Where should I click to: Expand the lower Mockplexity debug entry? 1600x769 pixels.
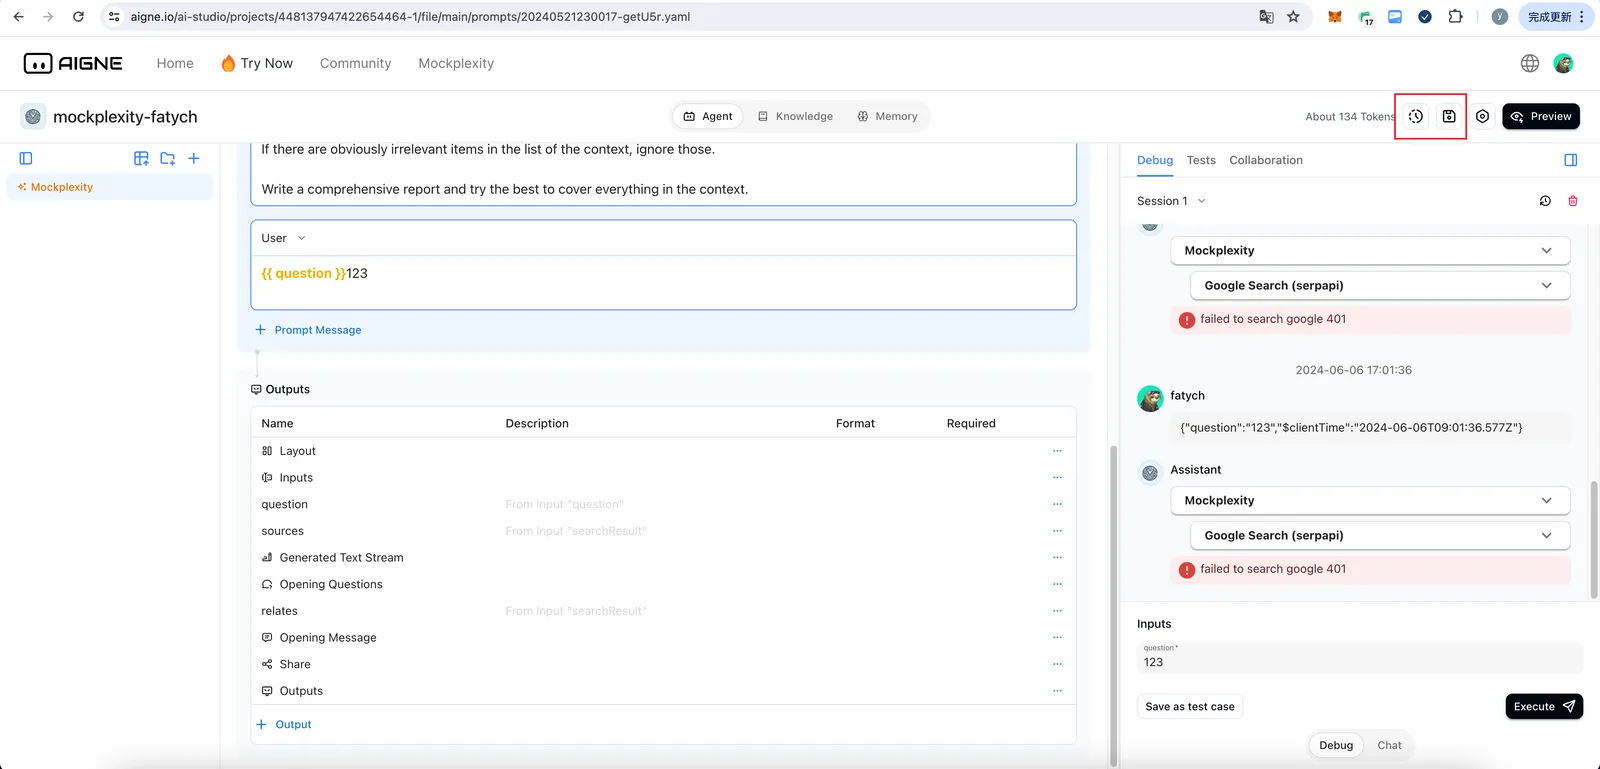1370,500
